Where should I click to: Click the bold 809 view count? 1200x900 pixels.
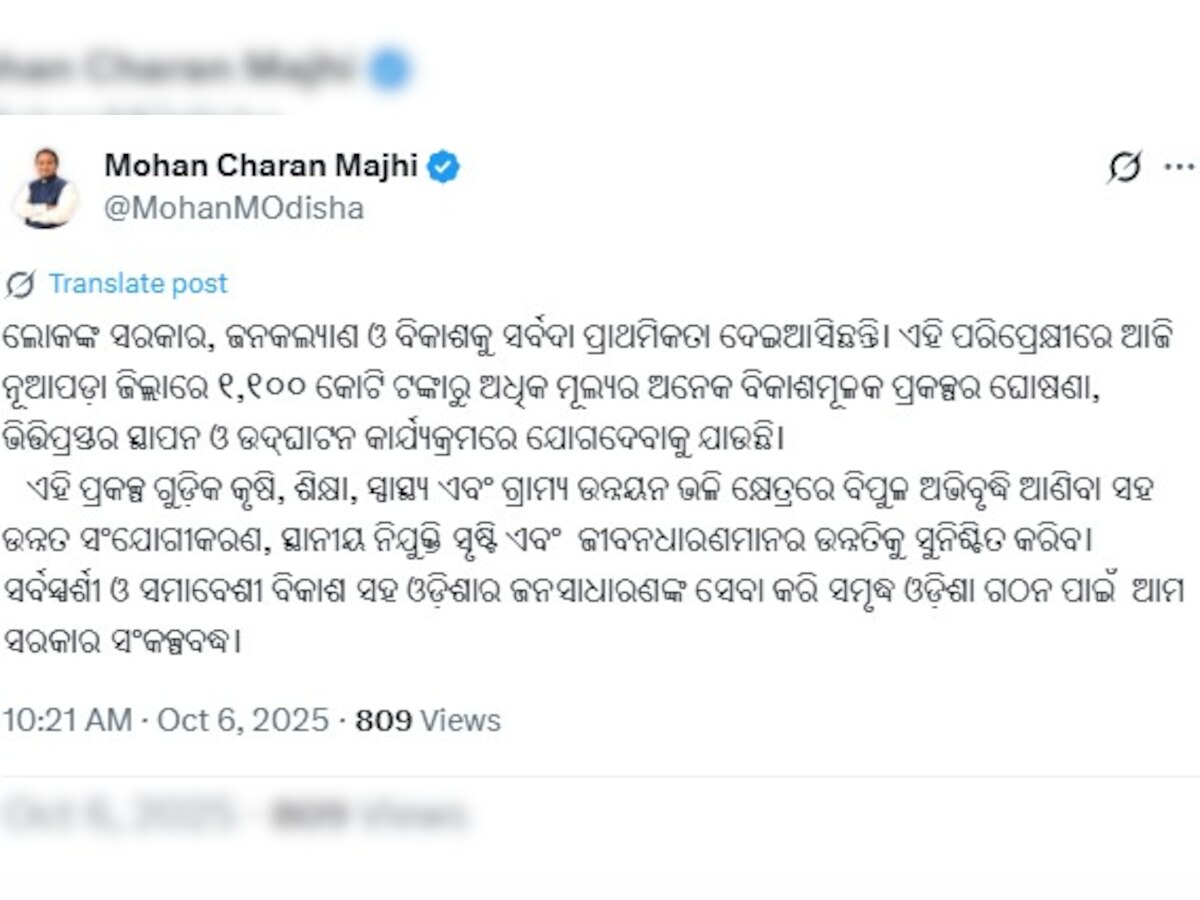tap(384, 720)
